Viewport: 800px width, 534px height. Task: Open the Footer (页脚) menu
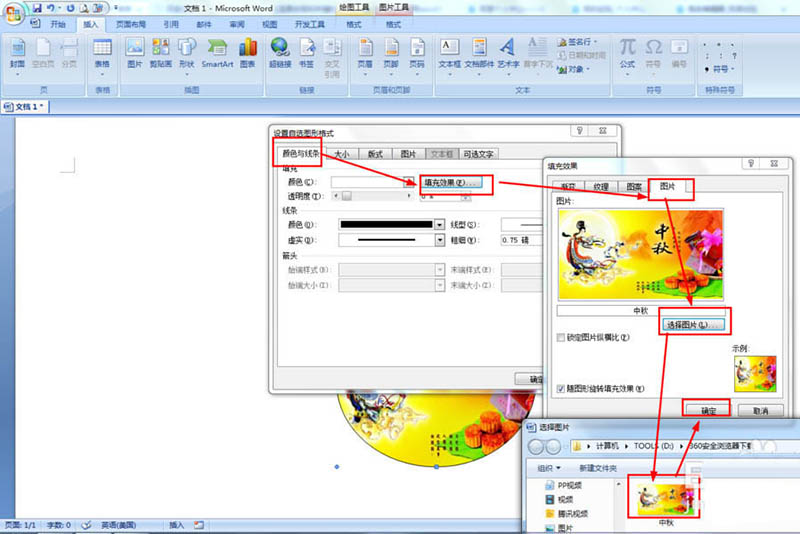coord(391,56)
